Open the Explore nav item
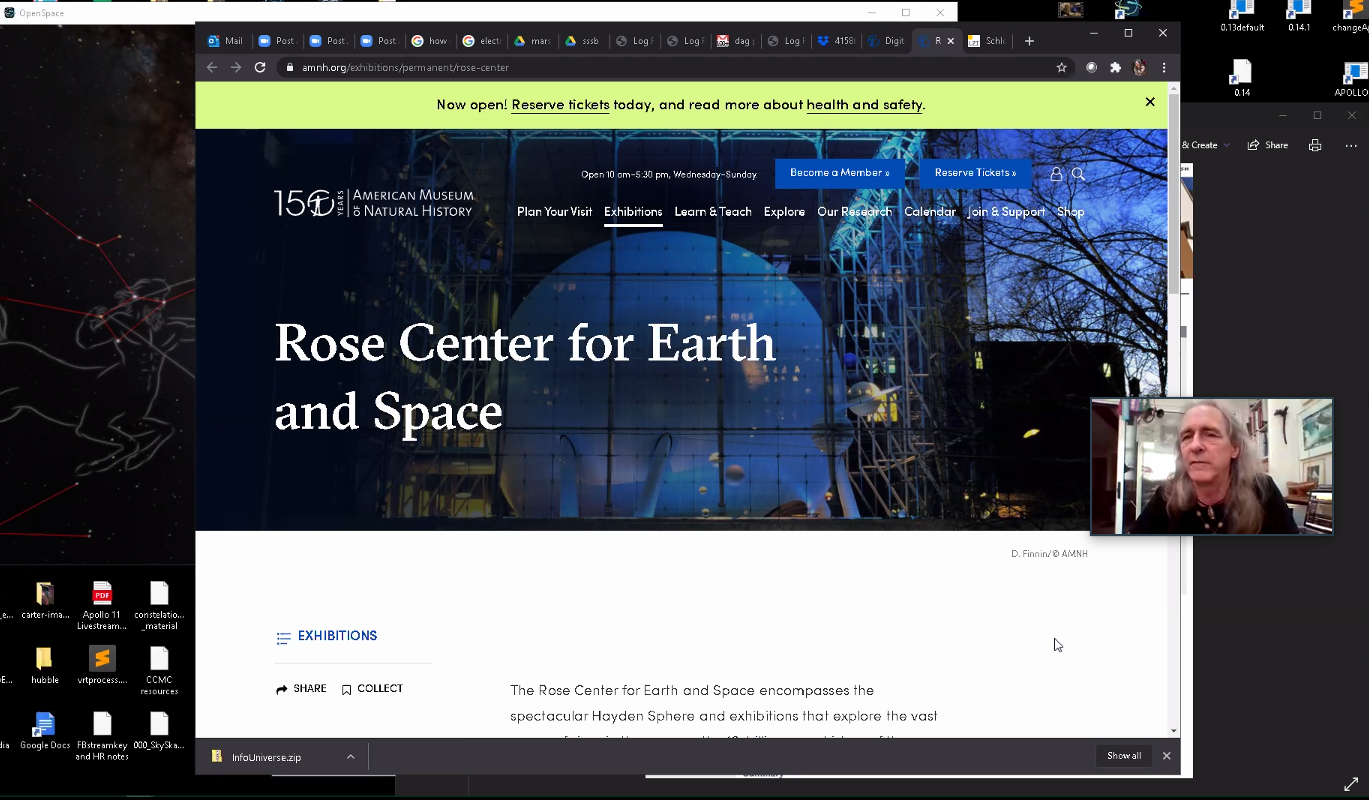The image size is (1369, 800). 784,212
